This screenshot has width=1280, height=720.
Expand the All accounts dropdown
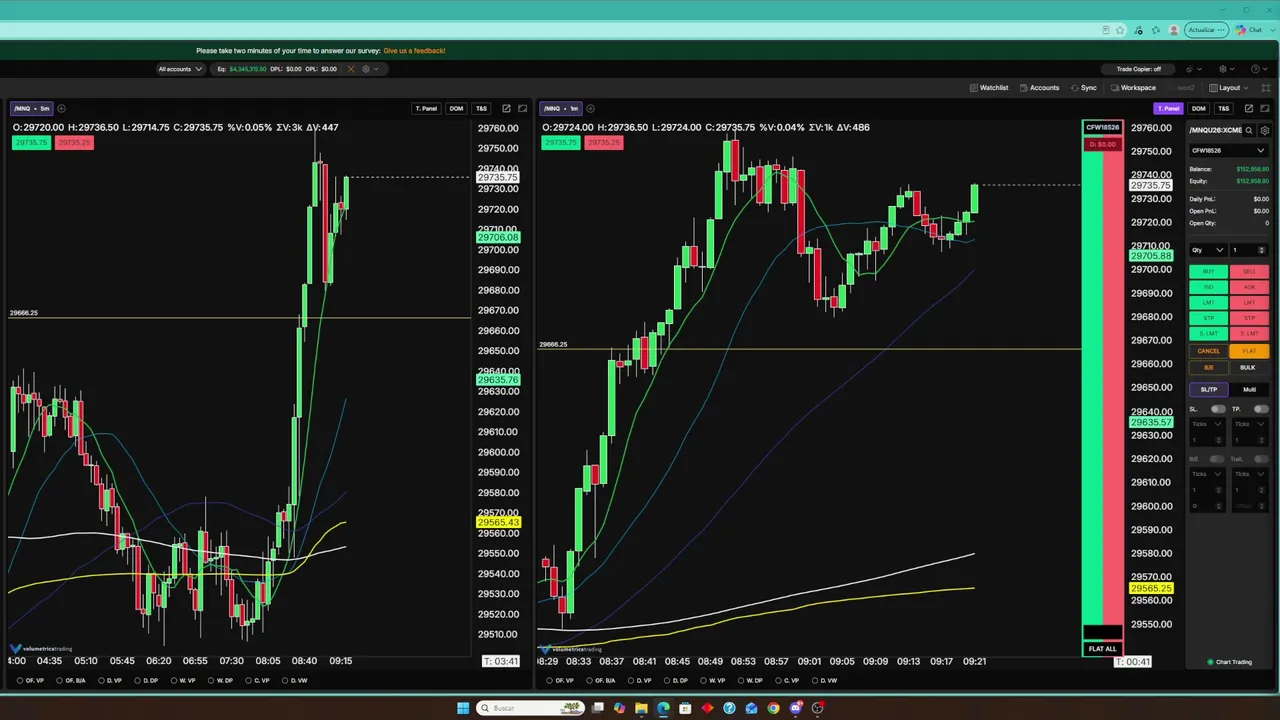click(x=180, y=69)
